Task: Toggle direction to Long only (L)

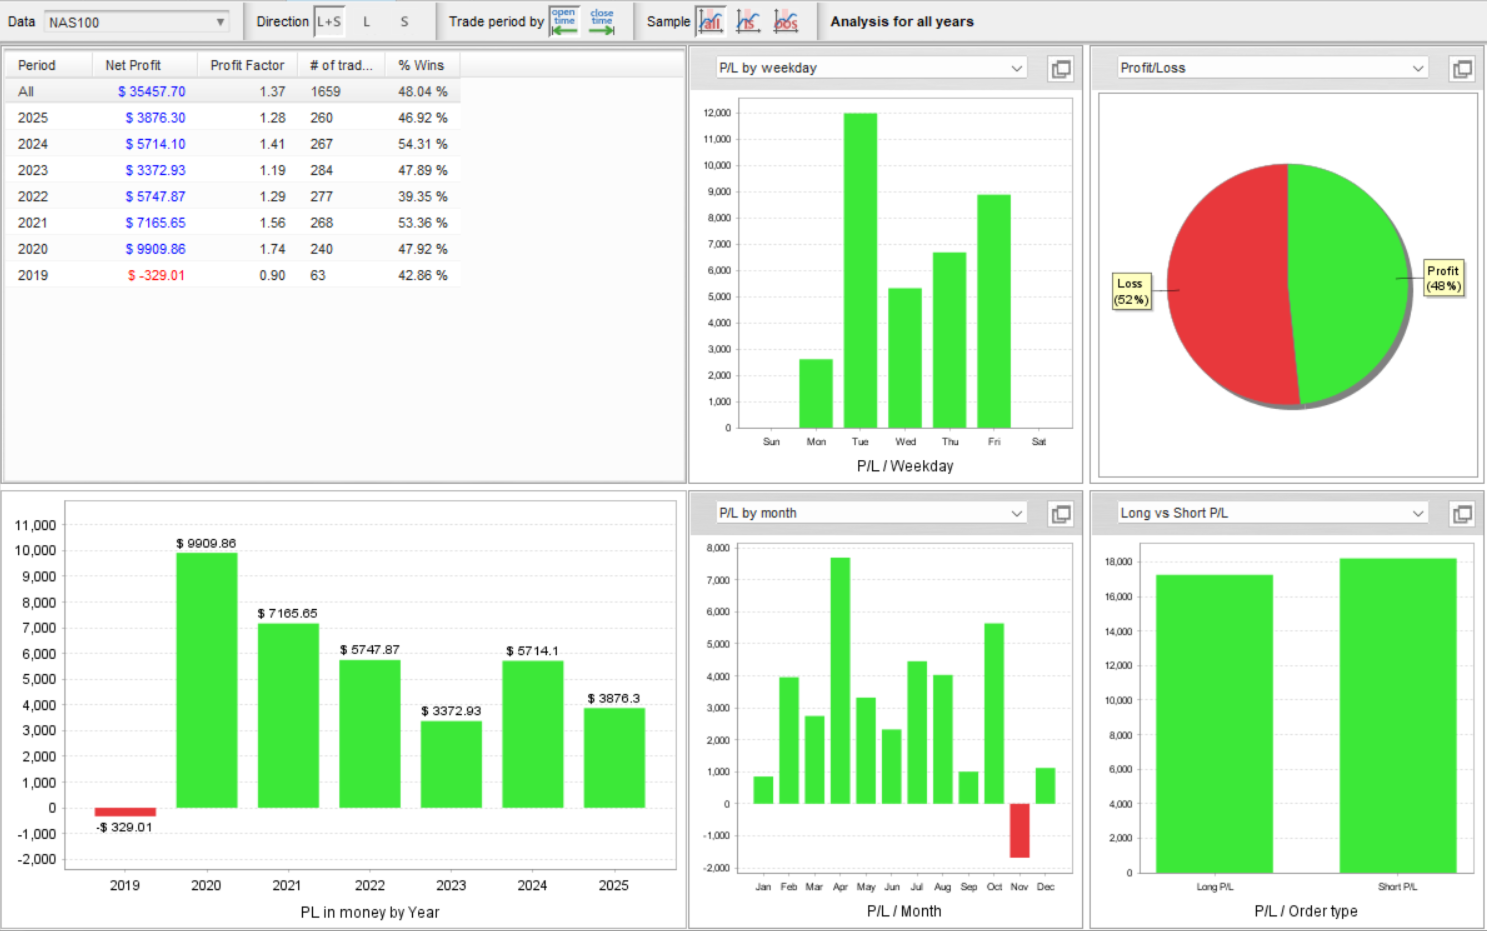Action: pyautogui.click(x=367, y=21)
